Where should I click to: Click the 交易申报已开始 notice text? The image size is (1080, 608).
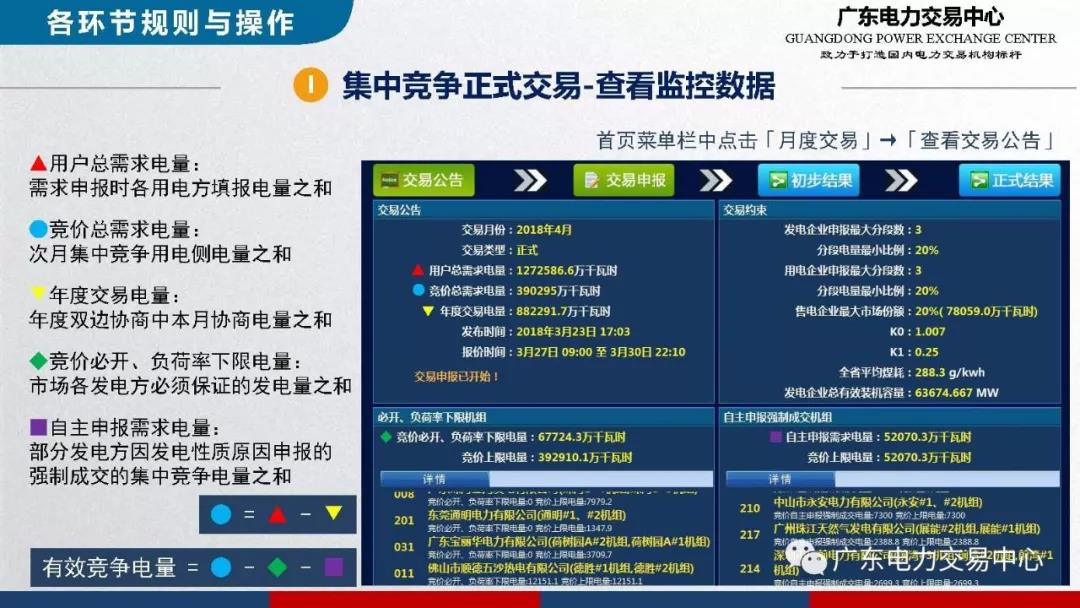coord(457,376)
